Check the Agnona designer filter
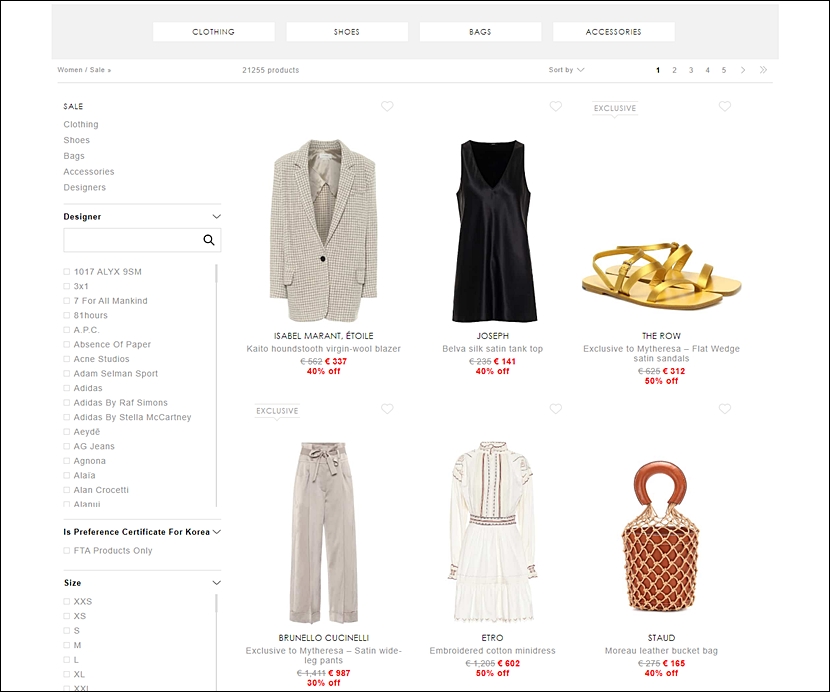Image resolution: width=830 pixels, height=692 pixels. [x=67, y=461]
